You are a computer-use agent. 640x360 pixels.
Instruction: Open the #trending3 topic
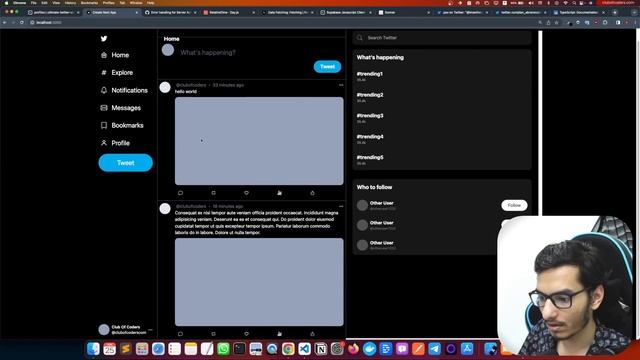pos(370,116)
